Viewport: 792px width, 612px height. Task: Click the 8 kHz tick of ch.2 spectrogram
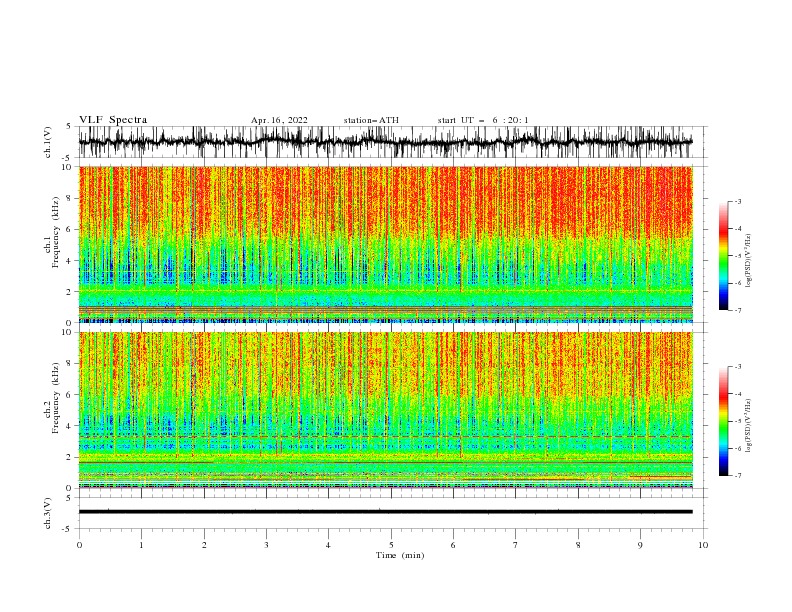point(70,364)
